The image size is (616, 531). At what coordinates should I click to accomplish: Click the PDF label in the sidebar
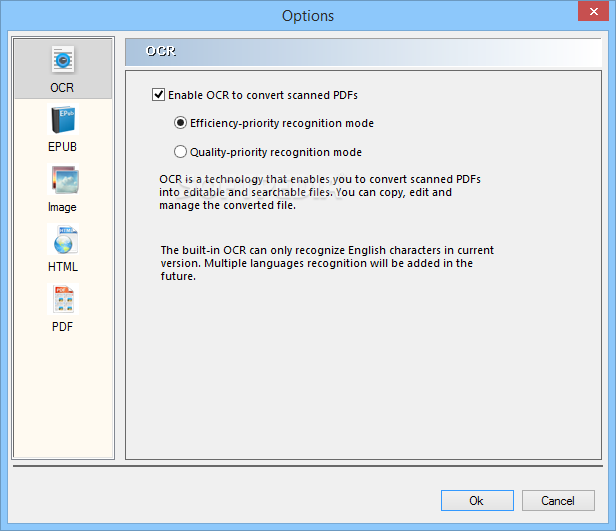[x=62, y=326]
